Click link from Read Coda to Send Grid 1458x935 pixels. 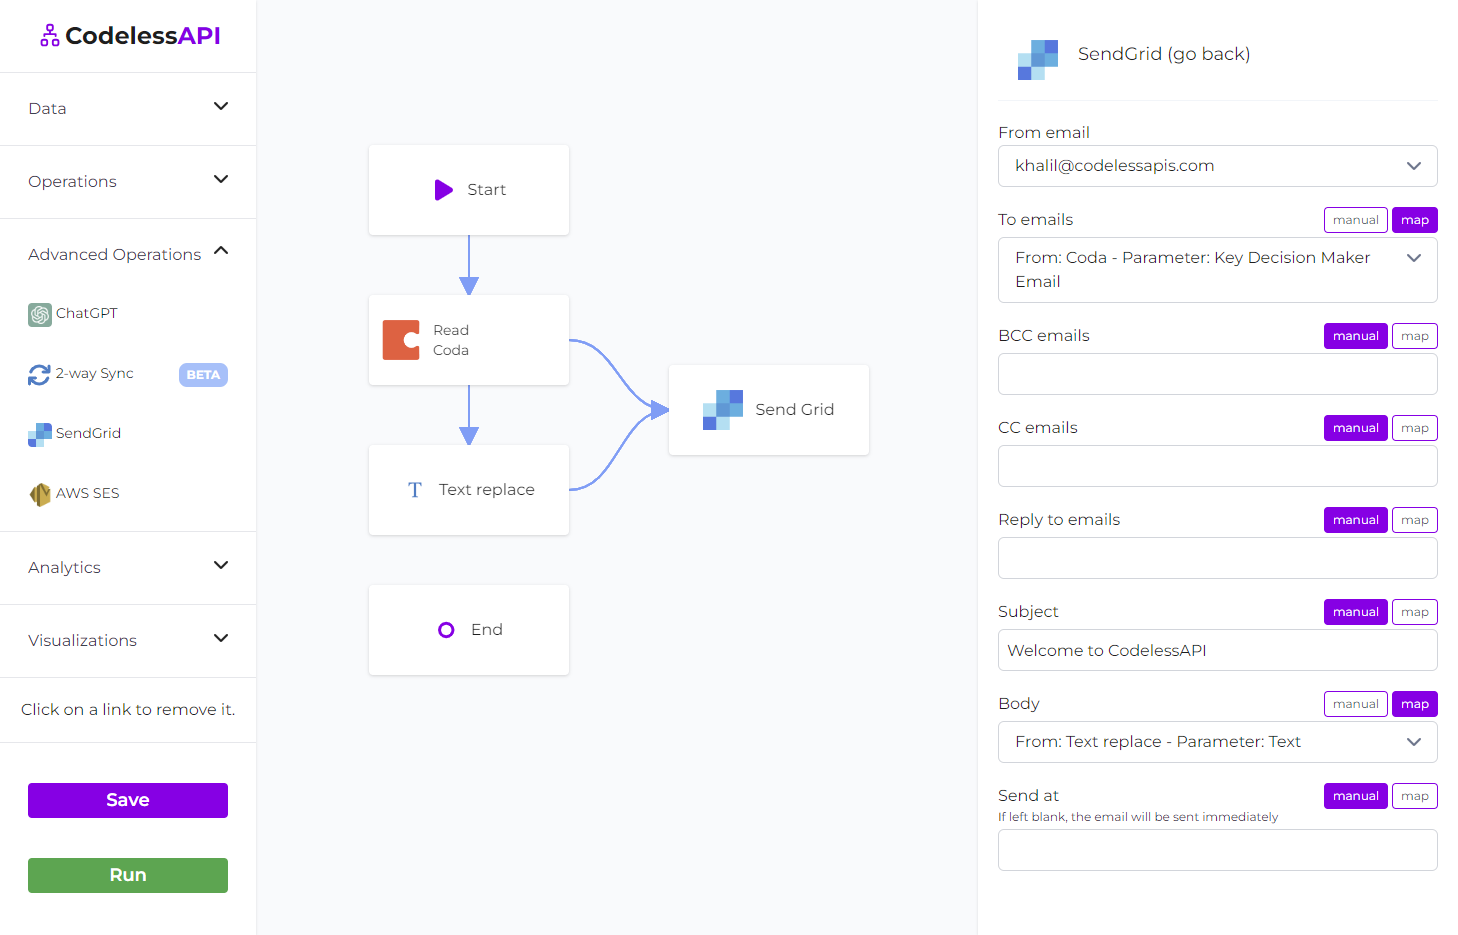pos(620,376)
